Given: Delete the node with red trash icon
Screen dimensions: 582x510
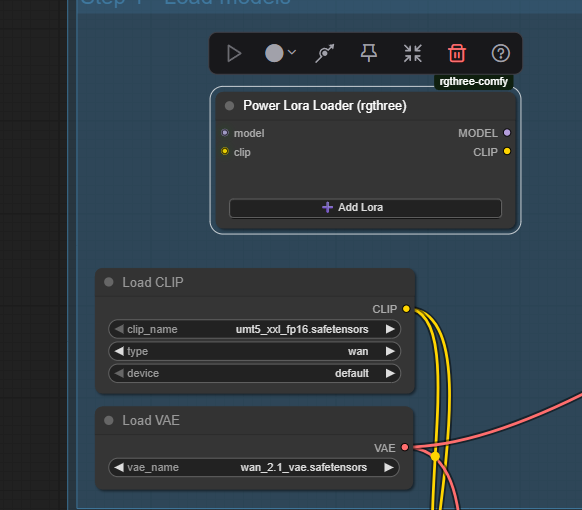Looking at the screenshot, I should click(x=457, y=53).
